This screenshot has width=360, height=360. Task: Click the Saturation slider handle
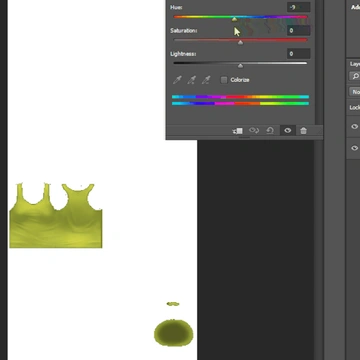pyautogui.click(x=240, y=43)
